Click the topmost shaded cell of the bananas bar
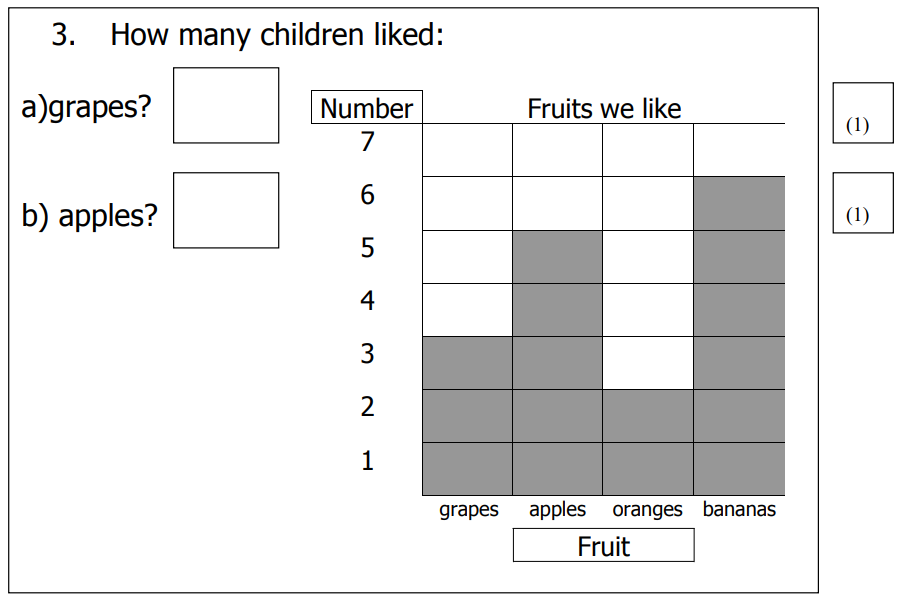The height and width of the screenshot is (609, 900). (x=739, y=203)
